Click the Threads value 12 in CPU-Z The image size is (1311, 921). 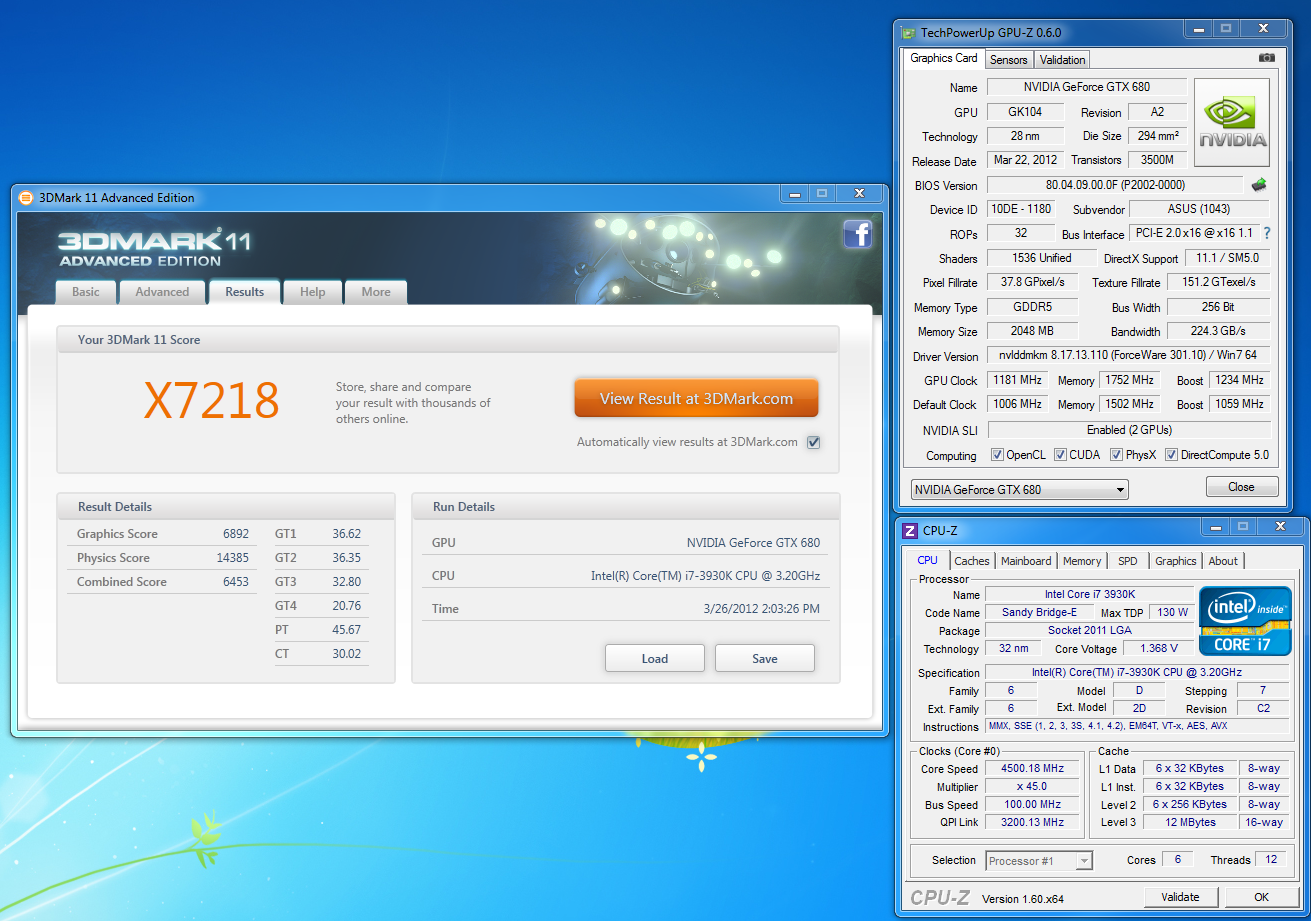click(x=1271, y=859)
